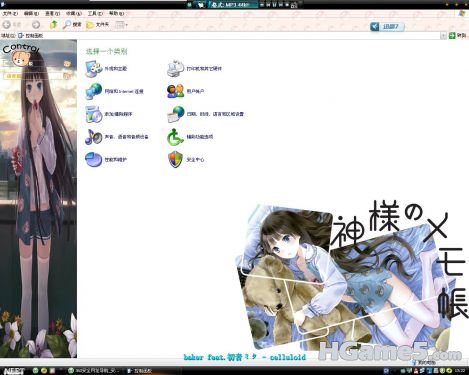This screenshot has width=469, height=375.
Task: Click the NEET start button on taskbar
Action: point(14,371)
